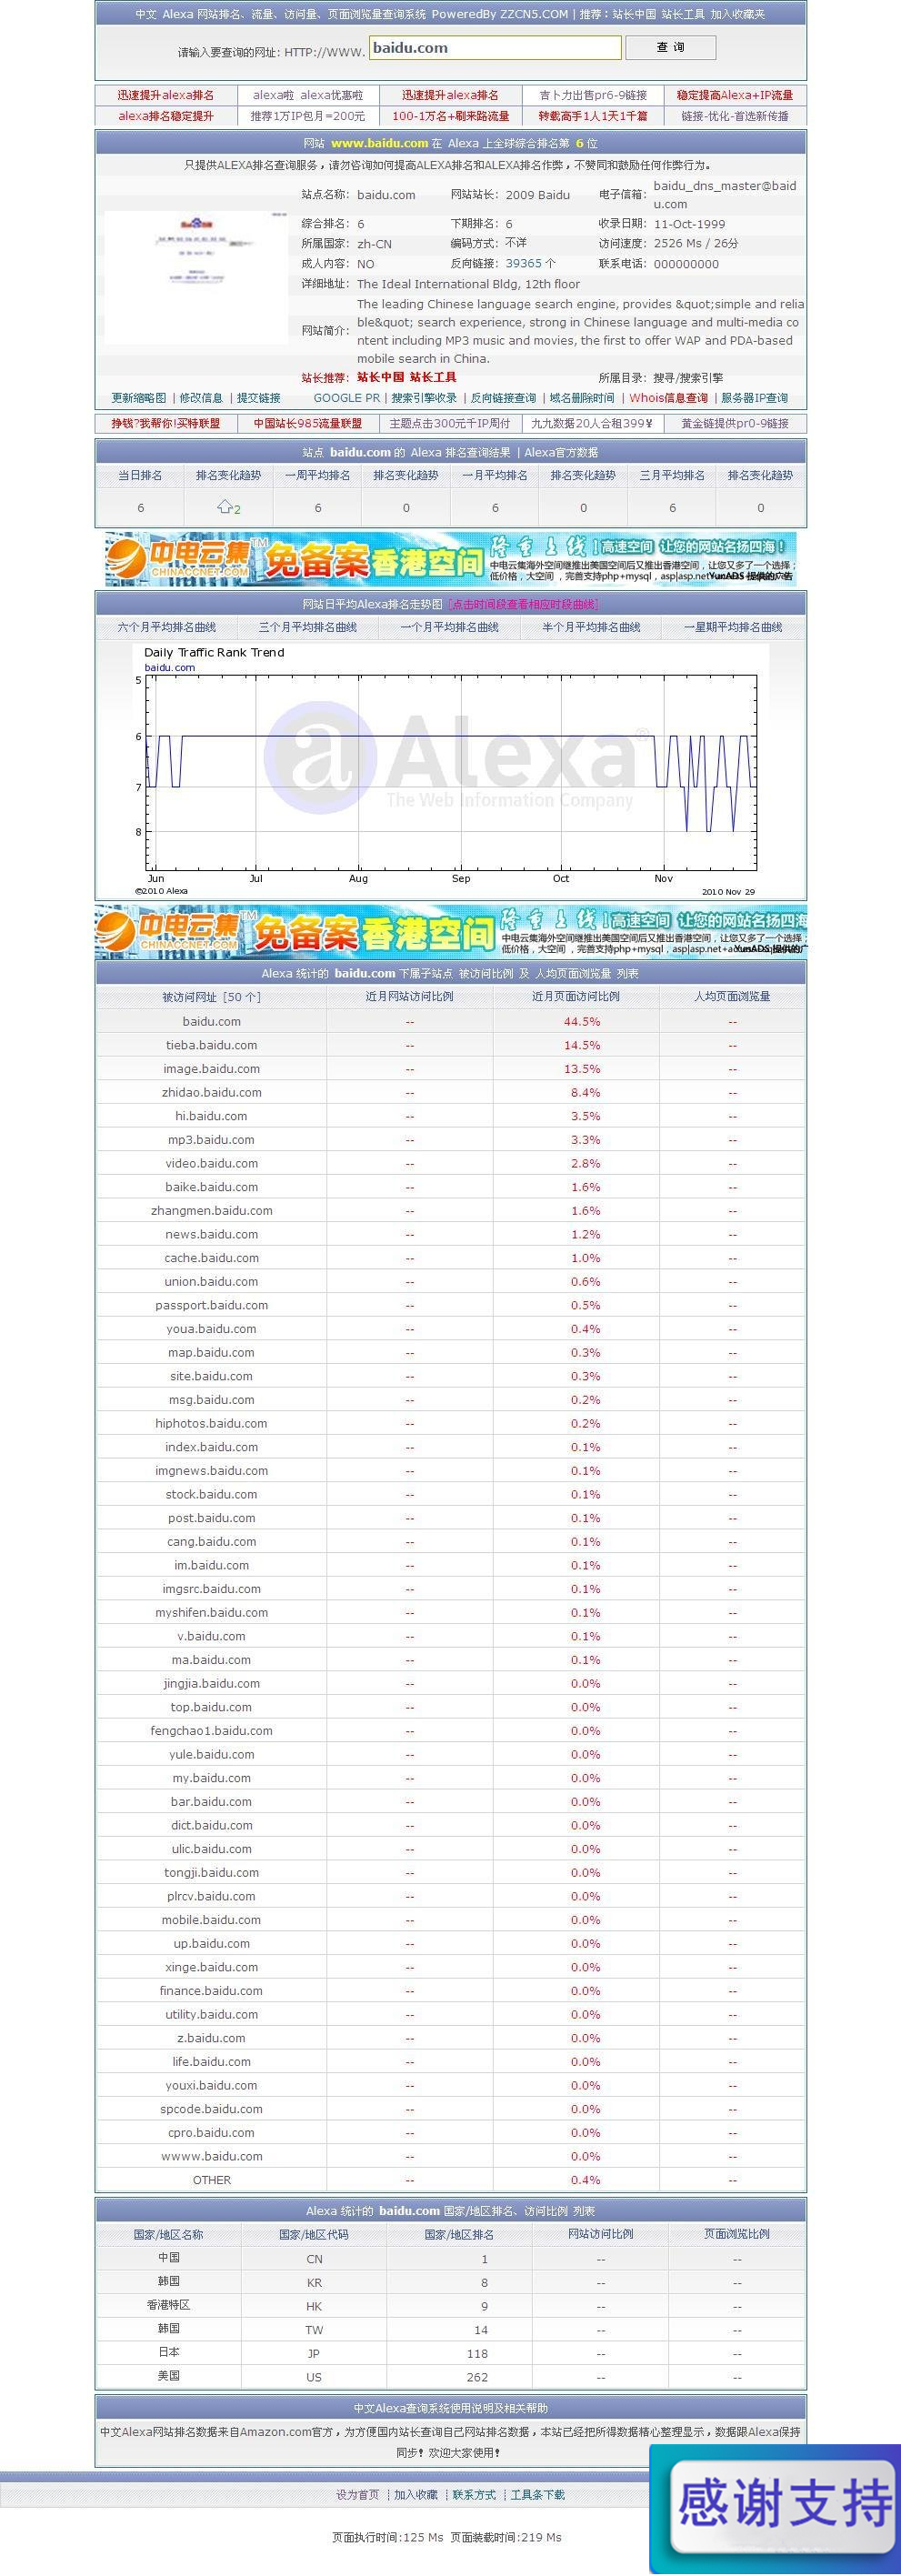
Task: Open the 主题点击300元千IP周付 ad
Action: coord(450,424)
